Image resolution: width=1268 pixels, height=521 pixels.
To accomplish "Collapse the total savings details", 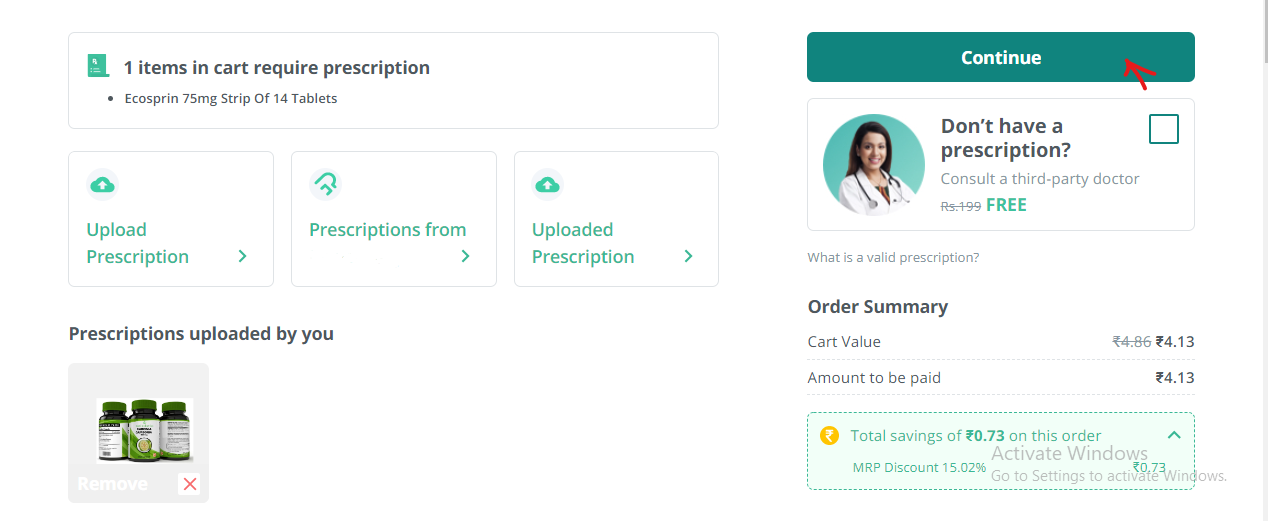I will pos(1174,435).
